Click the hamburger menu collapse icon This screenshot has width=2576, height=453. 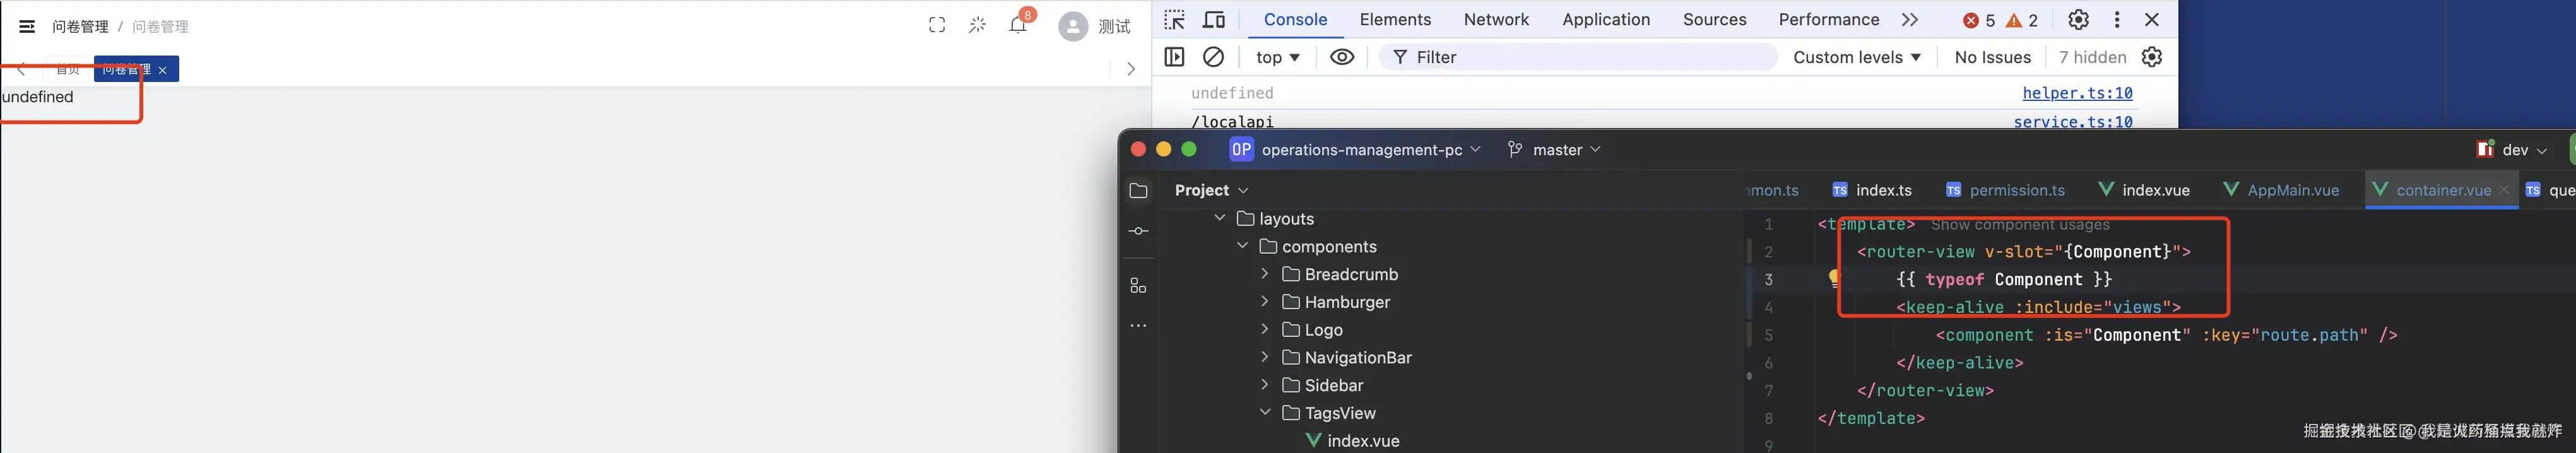(x=27, y=27)
